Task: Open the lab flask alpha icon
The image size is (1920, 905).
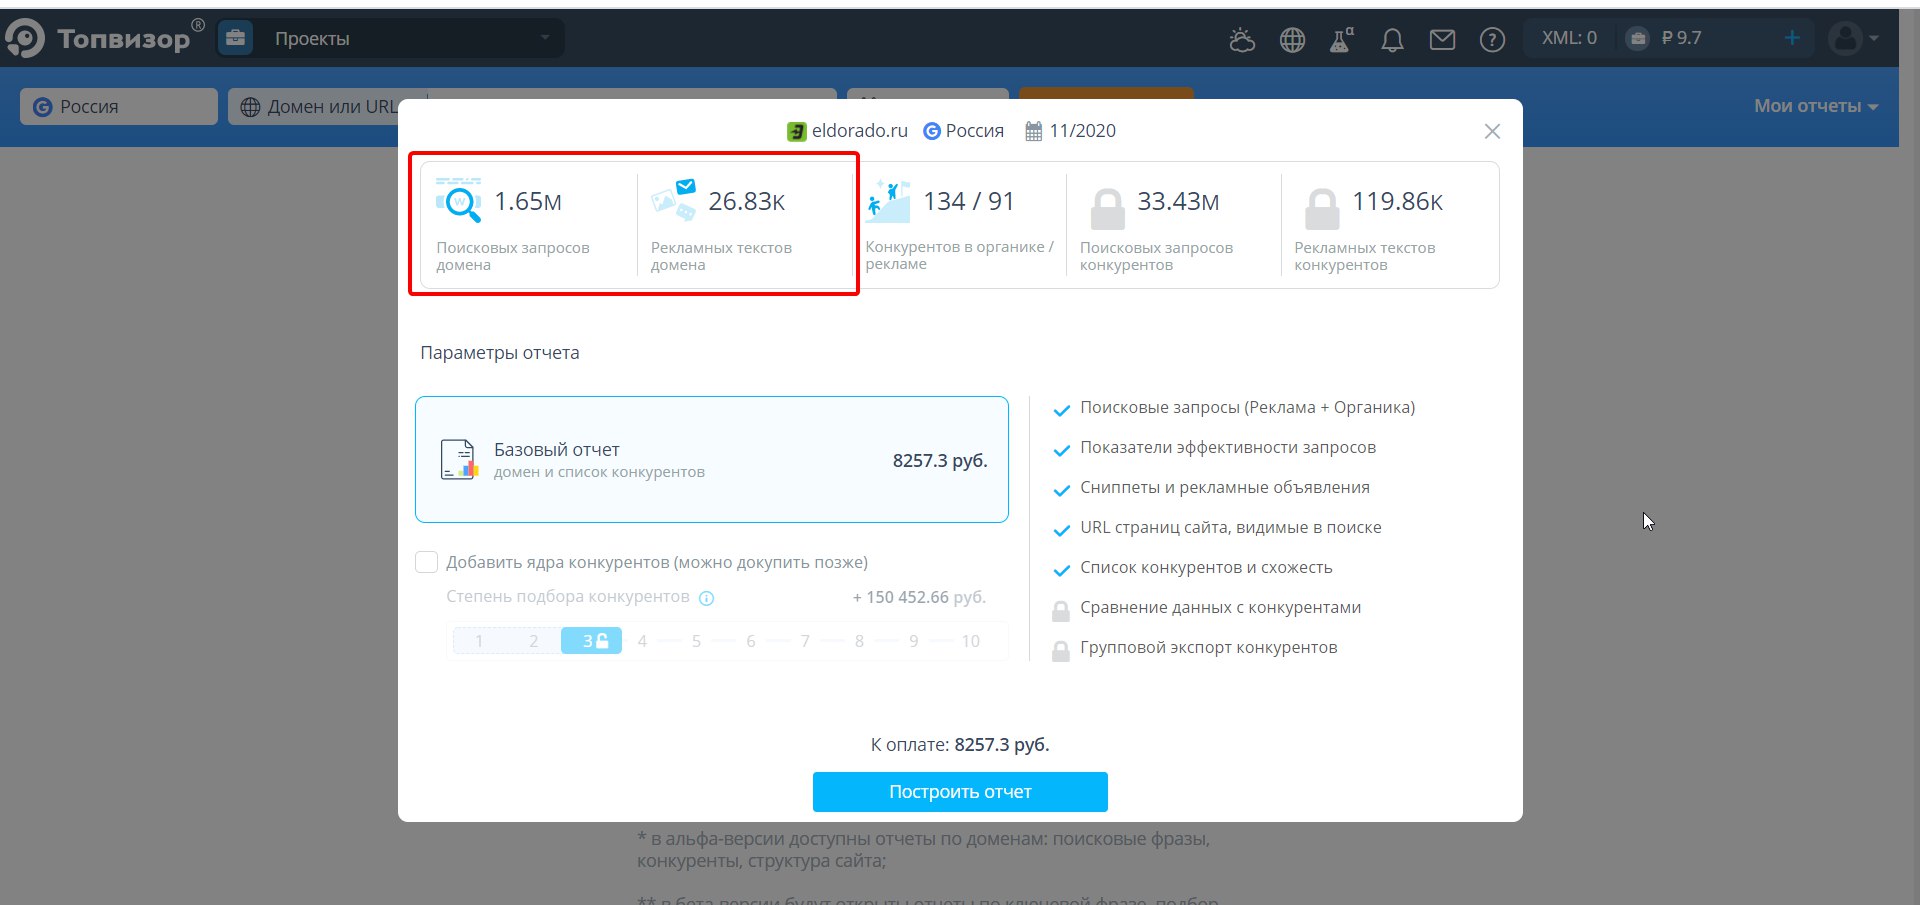Action: (1341, 40)
